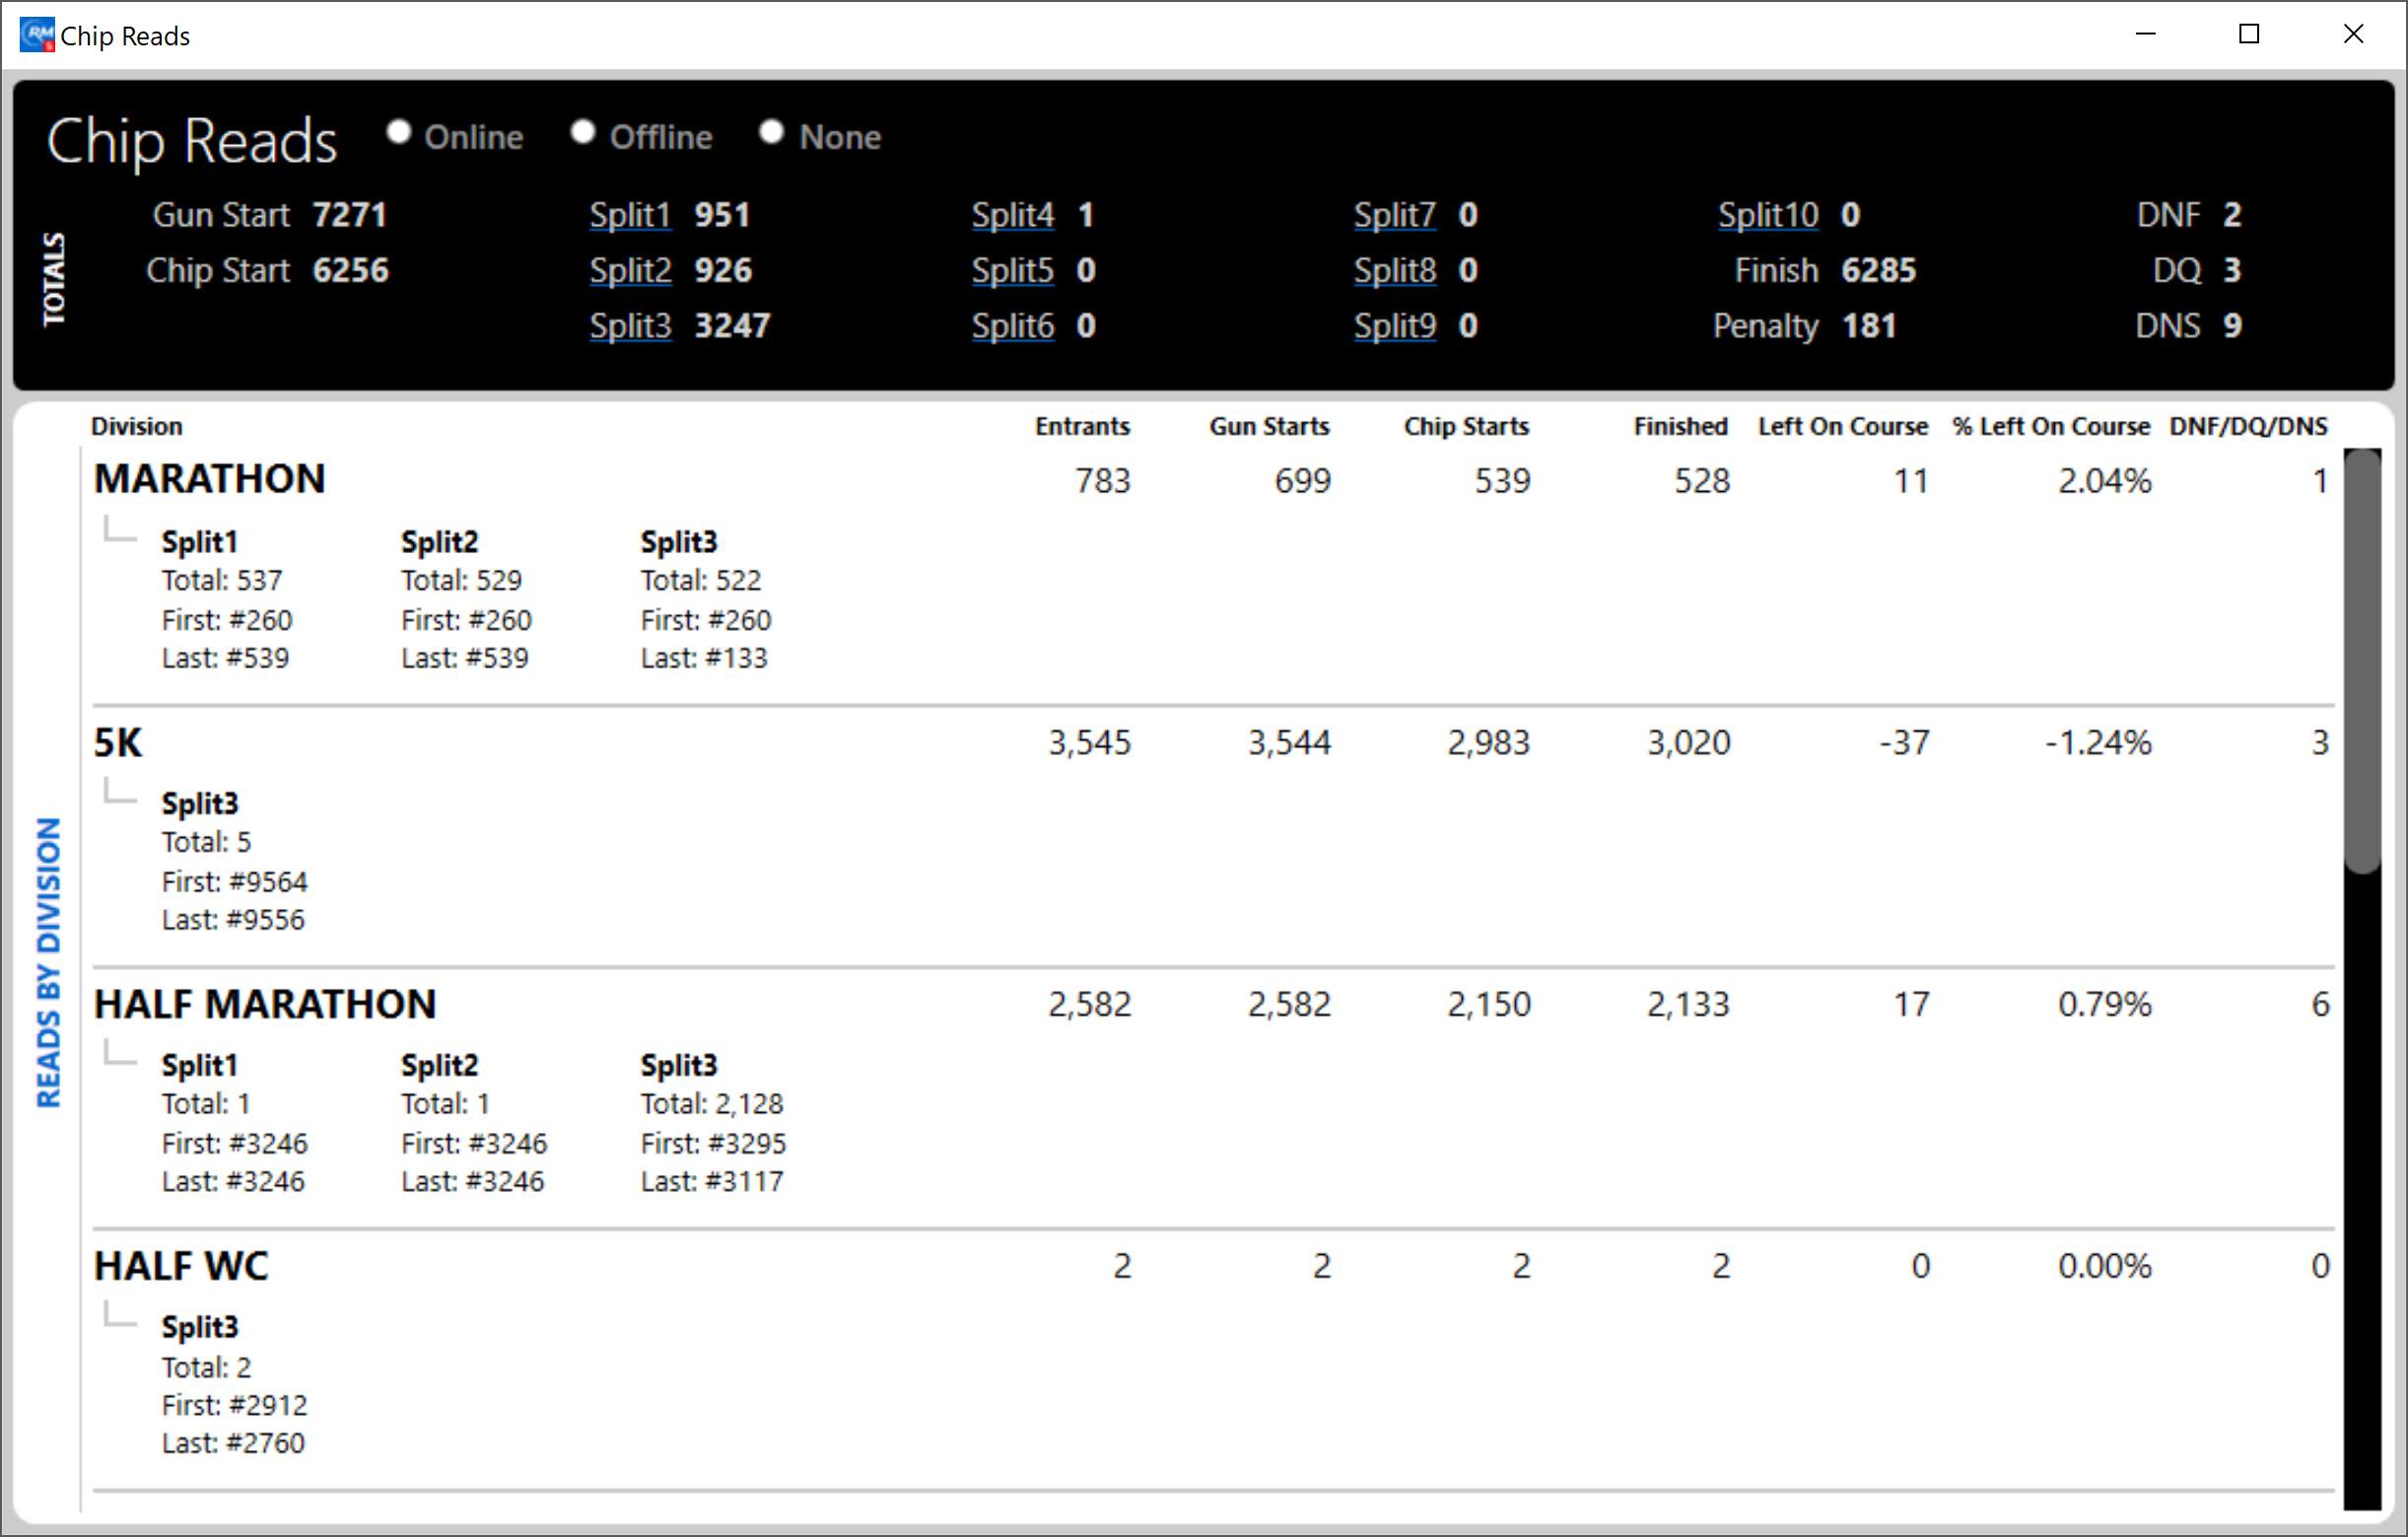Click the 5K finished value 3,020
2408x1537 pixels.
(1689, 743)
